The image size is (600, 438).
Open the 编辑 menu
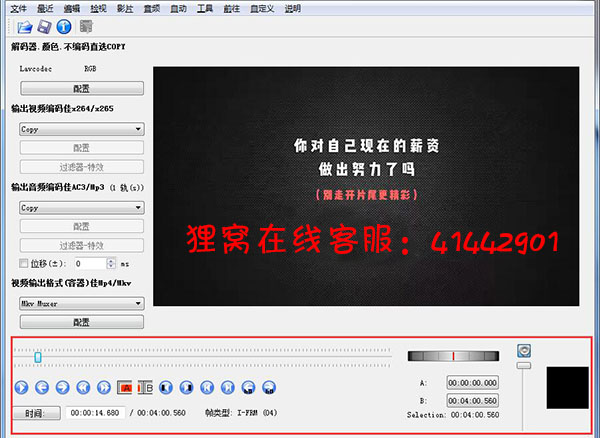click(72, 8)
